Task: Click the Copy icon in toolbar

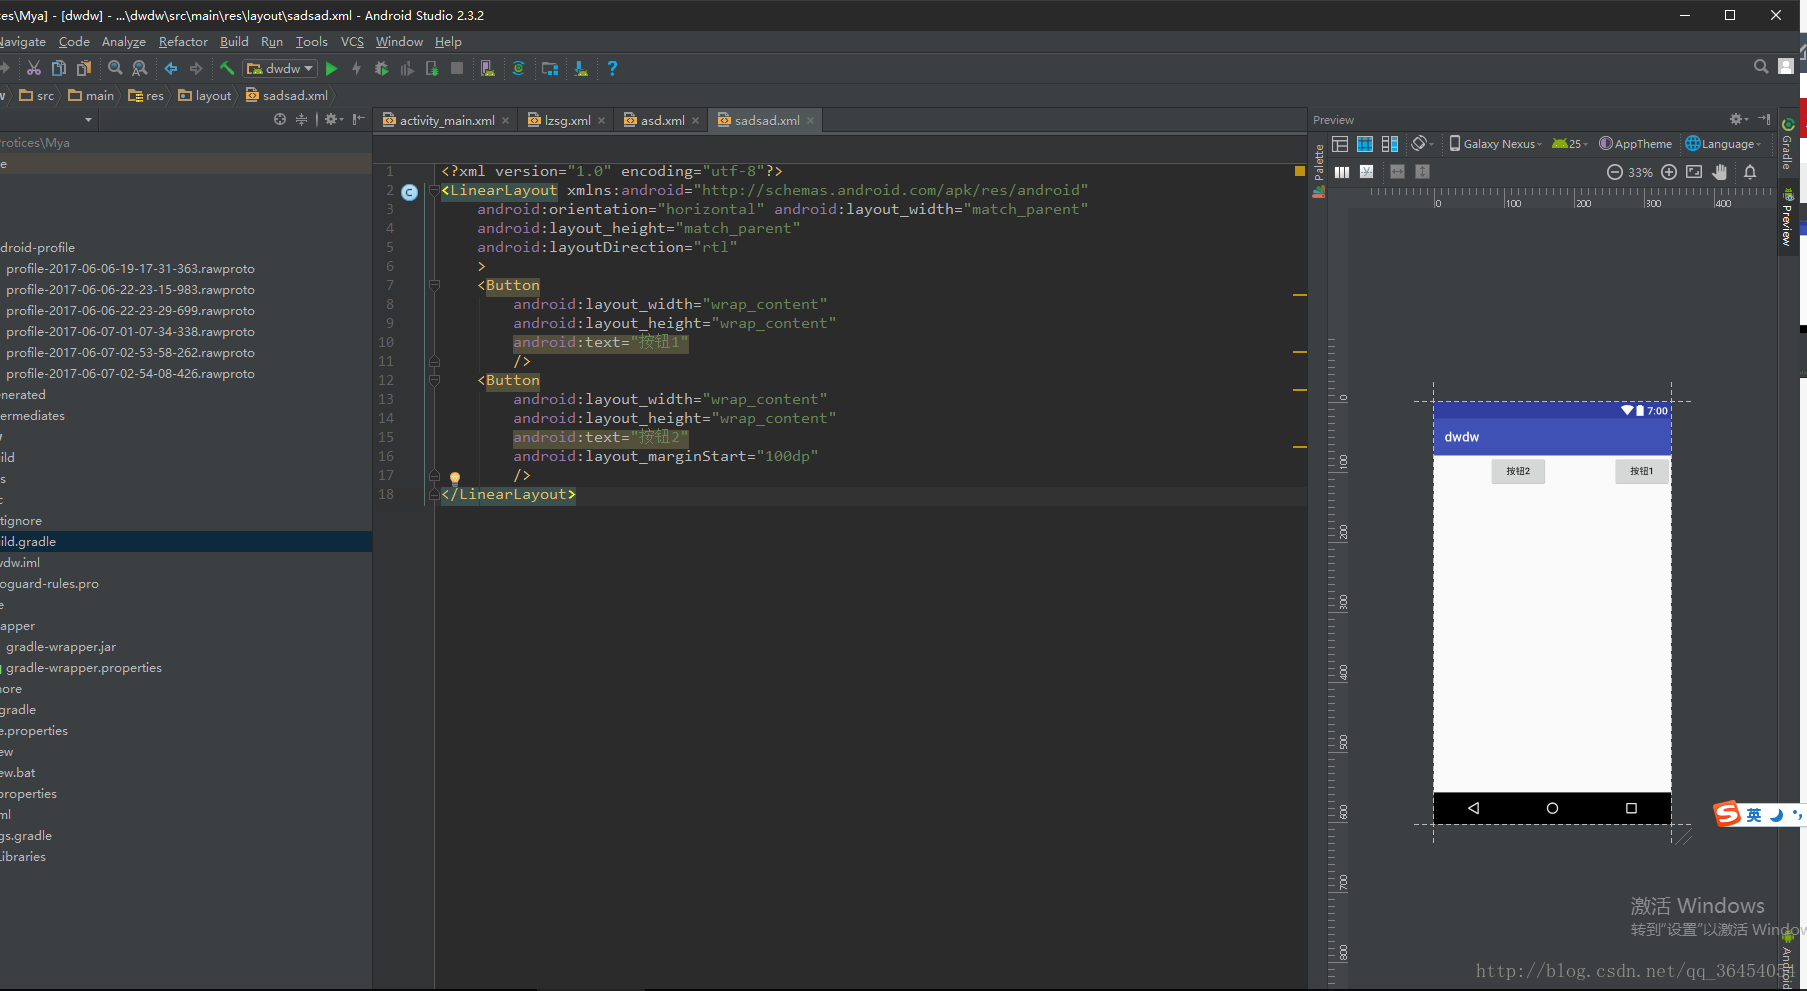Action: tap(59, 68)
